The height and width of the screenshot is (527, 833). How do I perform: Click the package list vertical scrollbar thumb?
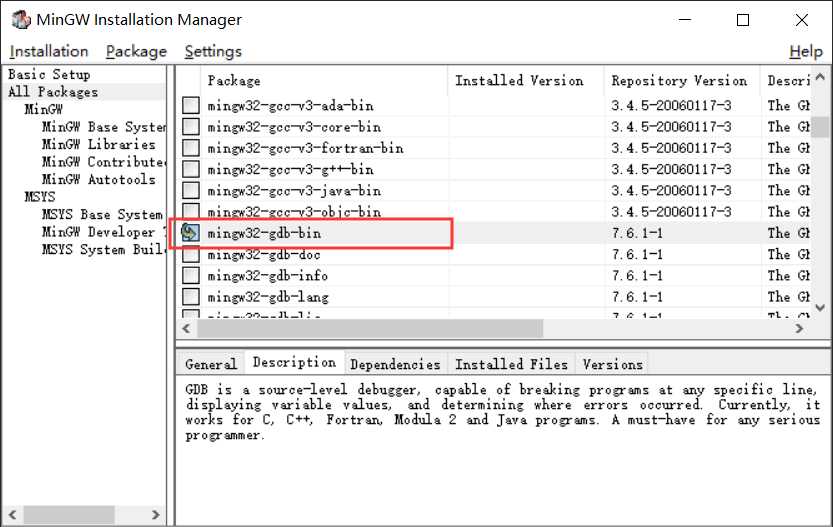coord(820,126)
